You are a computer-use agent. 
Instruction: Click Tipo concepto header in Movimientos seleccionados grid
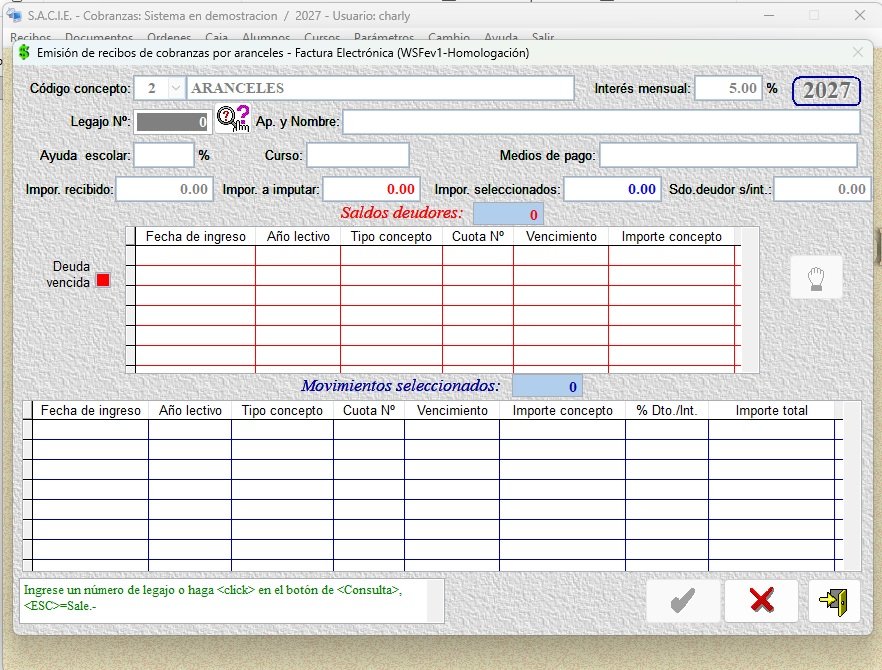click(x=282, y=411)
